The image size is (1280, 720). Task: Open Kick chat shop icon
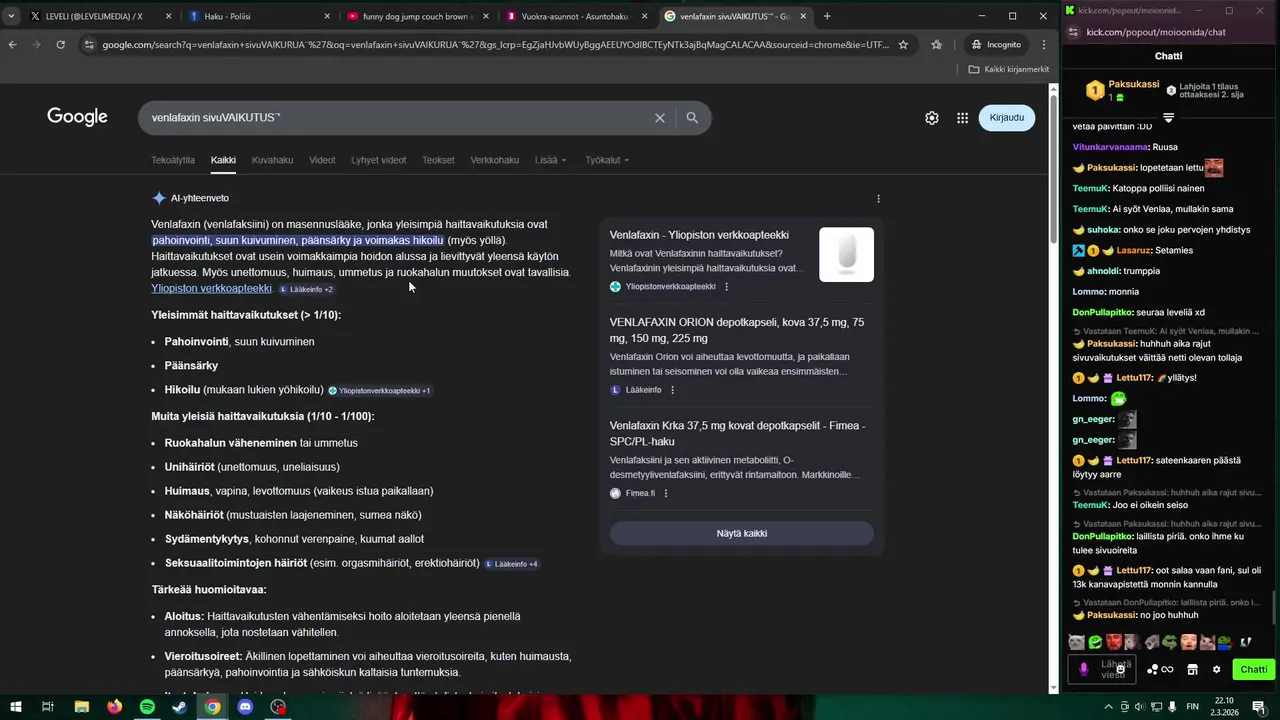(1192, 669)
